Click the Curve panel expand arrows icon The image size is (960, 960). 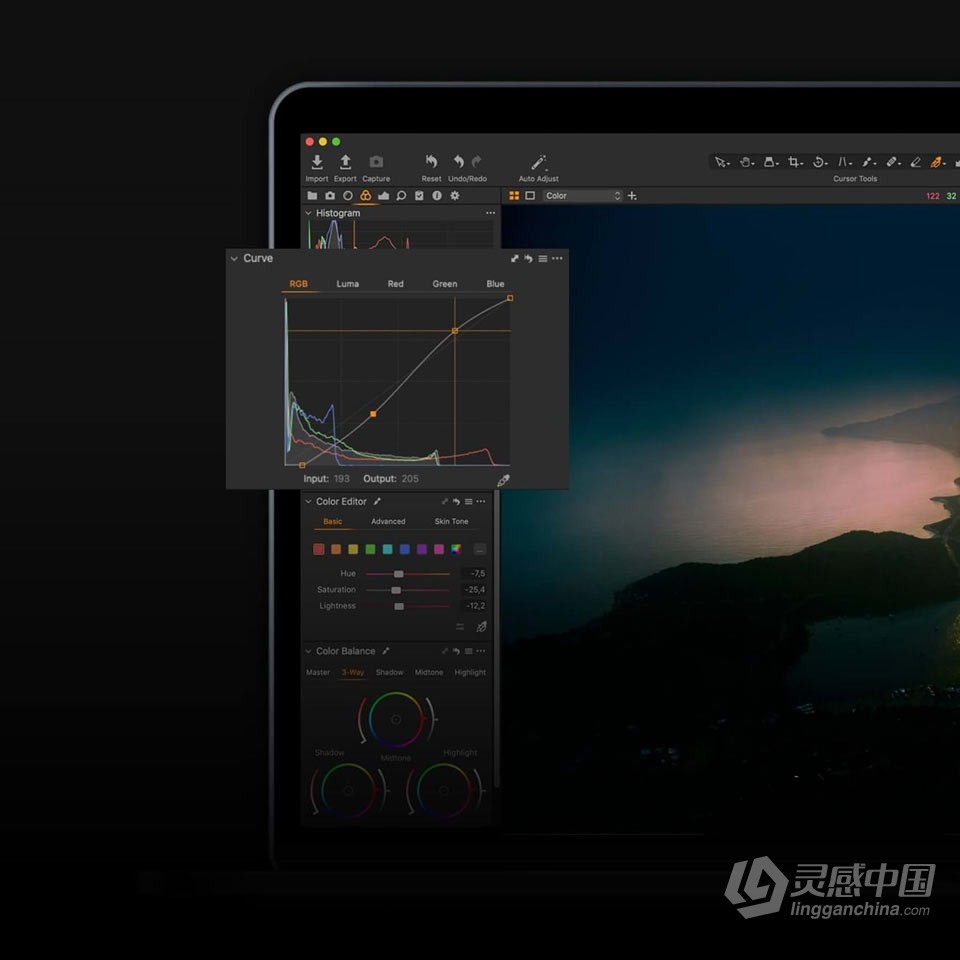point(514,258)
